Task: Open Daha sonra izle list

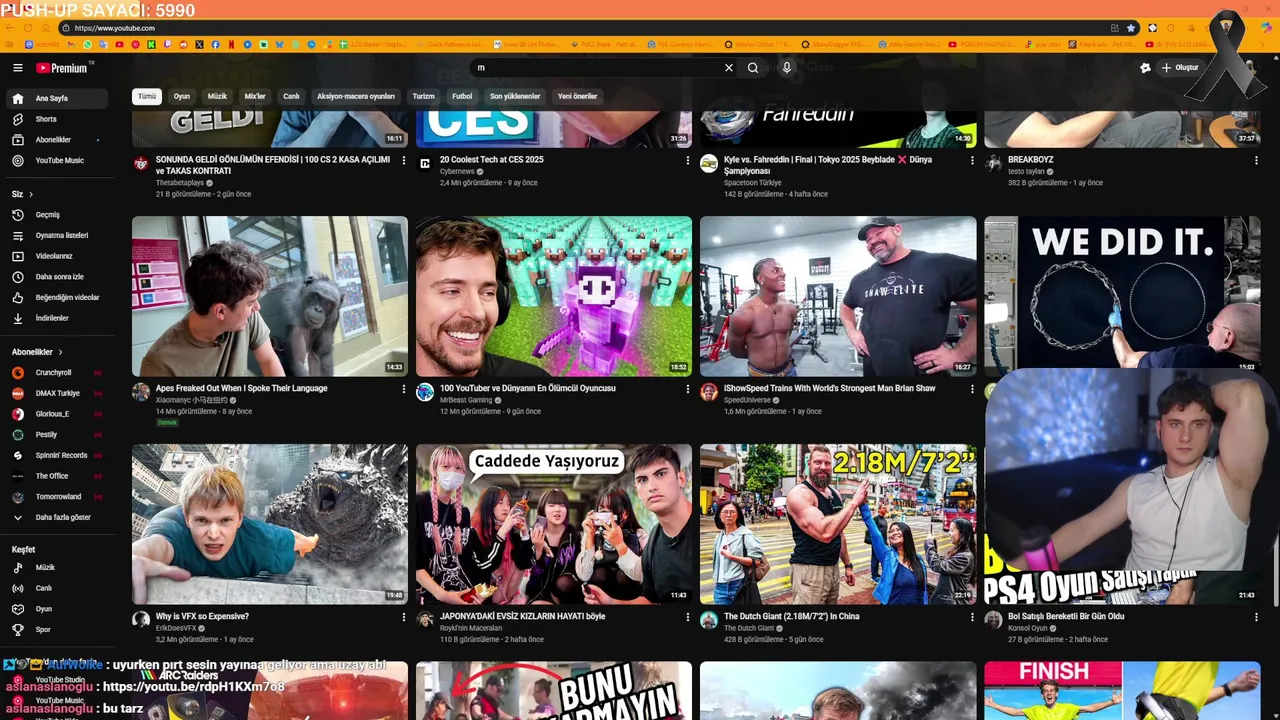Action: (59, 277)
